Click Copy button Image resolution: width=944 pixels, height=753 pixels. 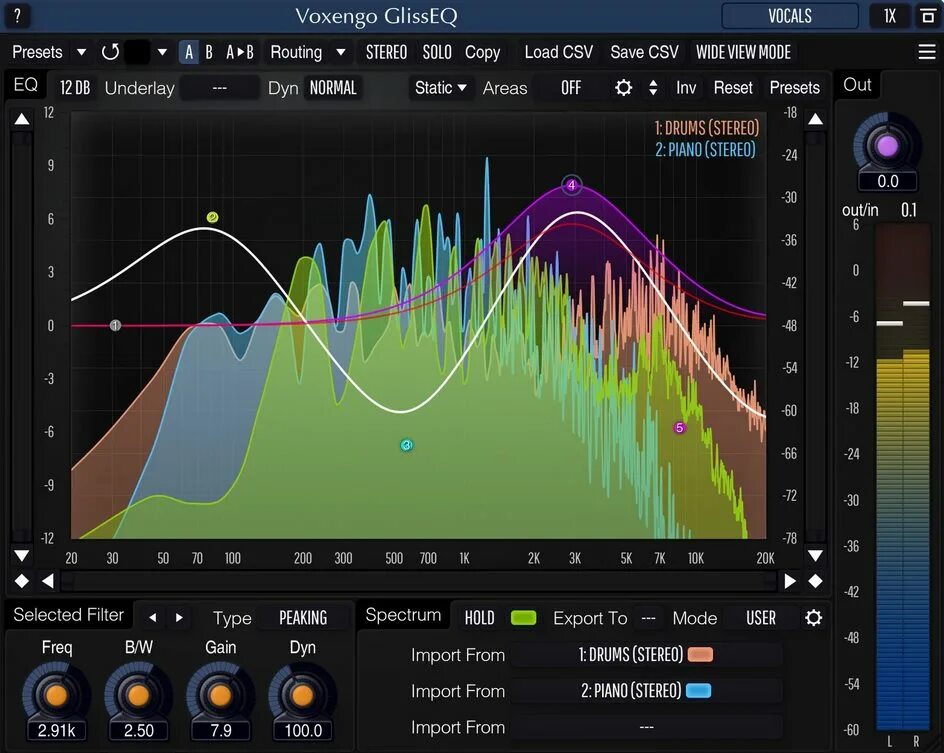click(x=482, y=52)
